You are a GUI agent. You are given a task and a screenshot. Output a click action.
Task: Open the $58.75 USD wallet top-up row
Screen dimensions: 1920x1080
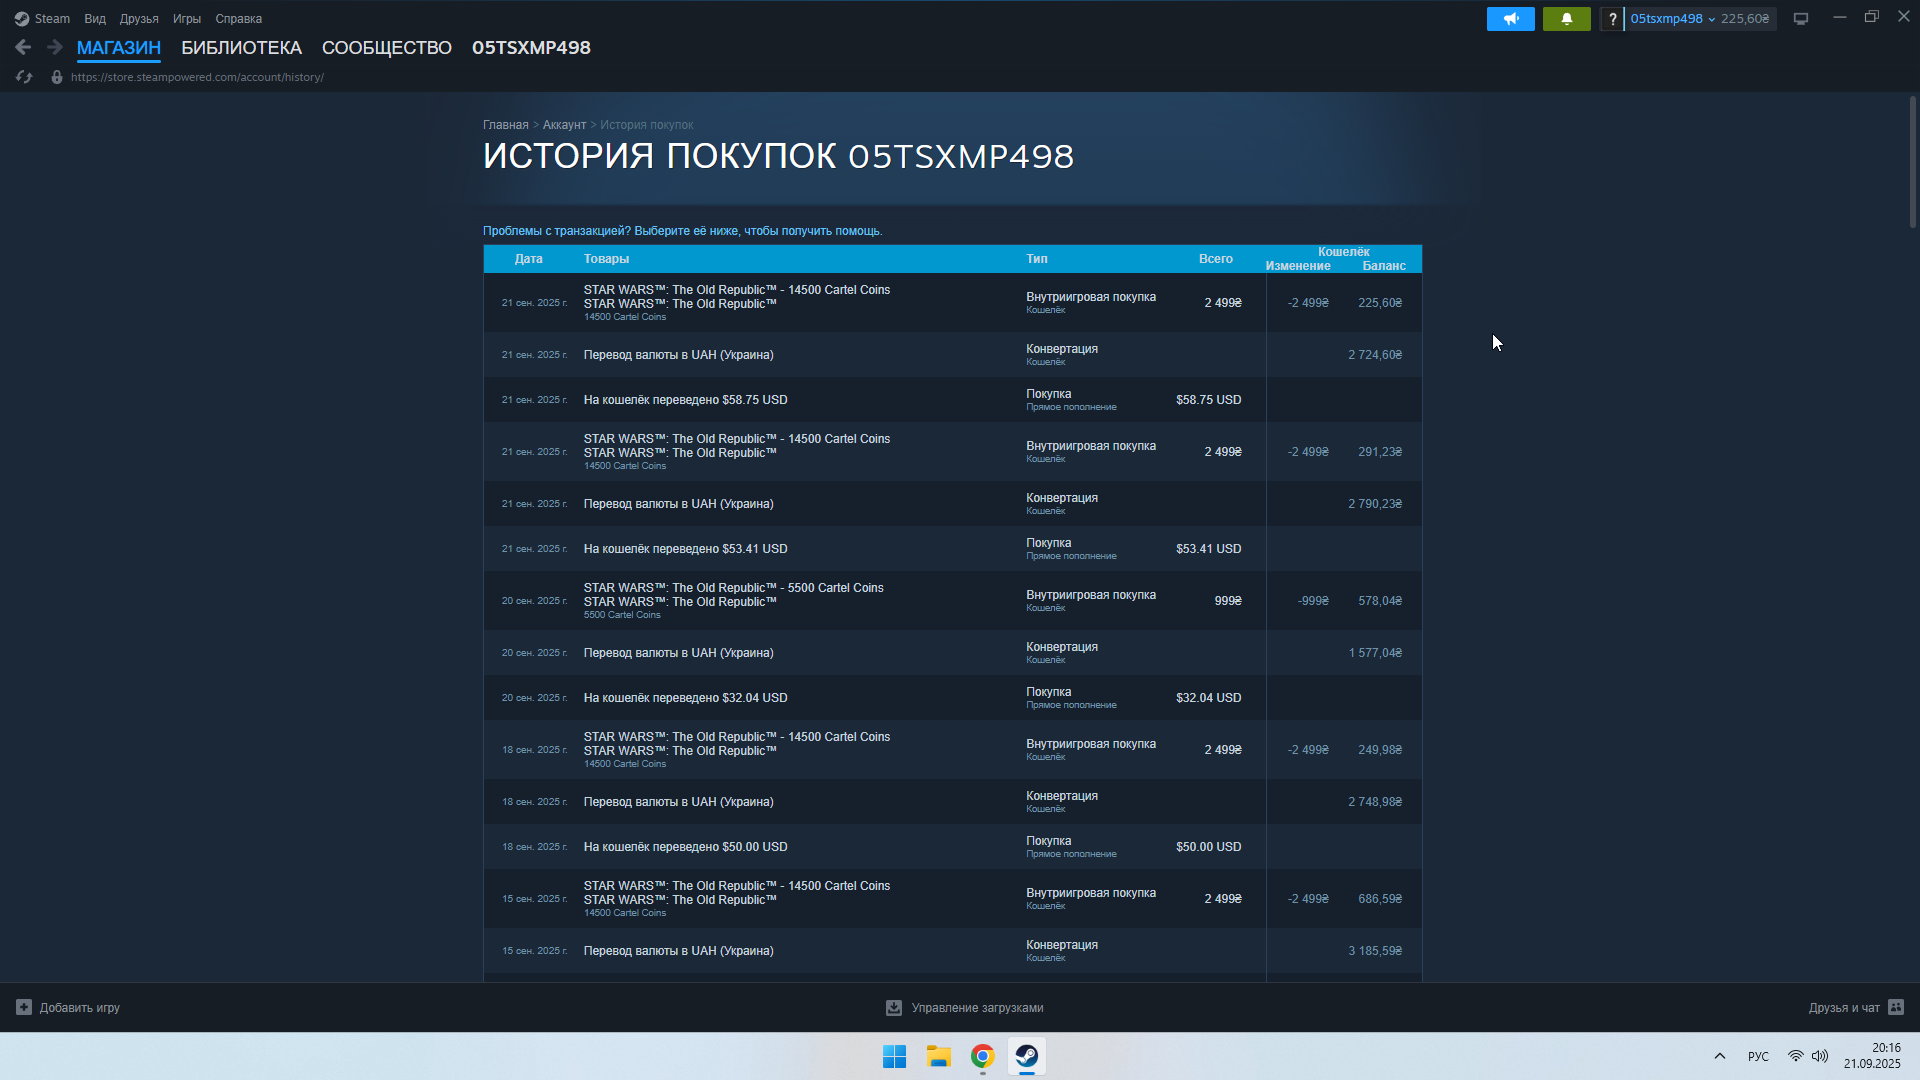(x=952, y=400)
